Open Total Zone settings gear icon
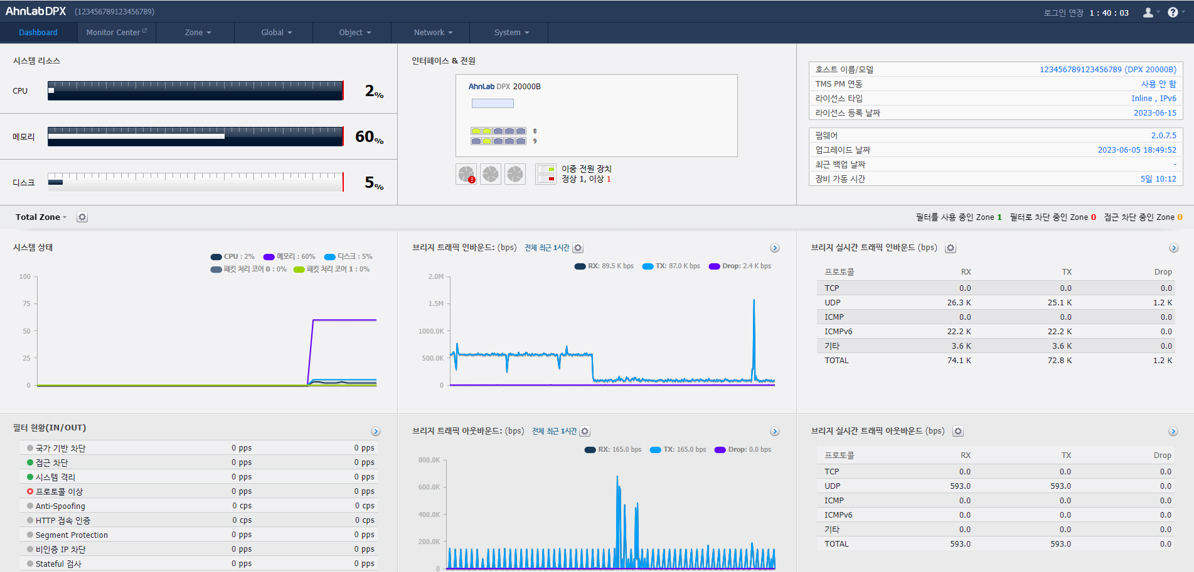Screen dimensions: 1194x572 tap(82, 217)
